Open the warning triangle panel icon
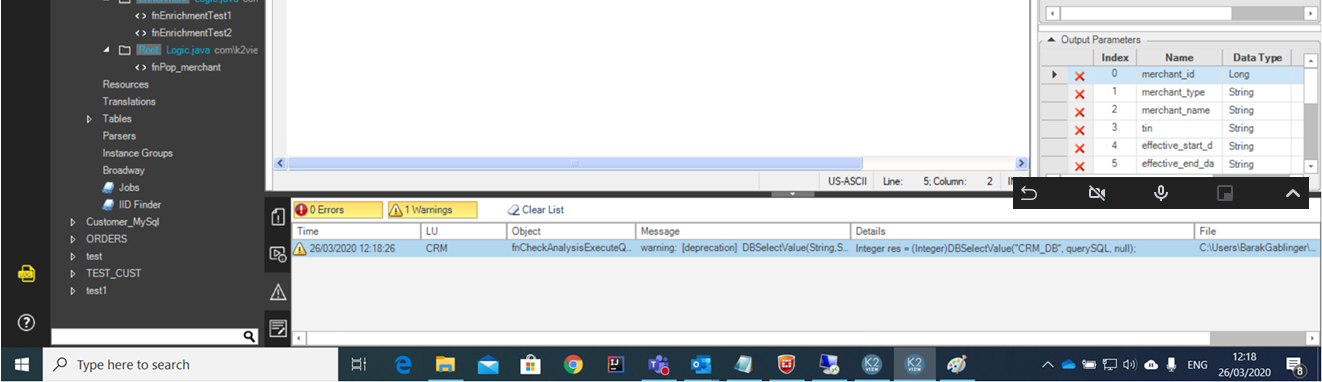 [x=278, y=291]
